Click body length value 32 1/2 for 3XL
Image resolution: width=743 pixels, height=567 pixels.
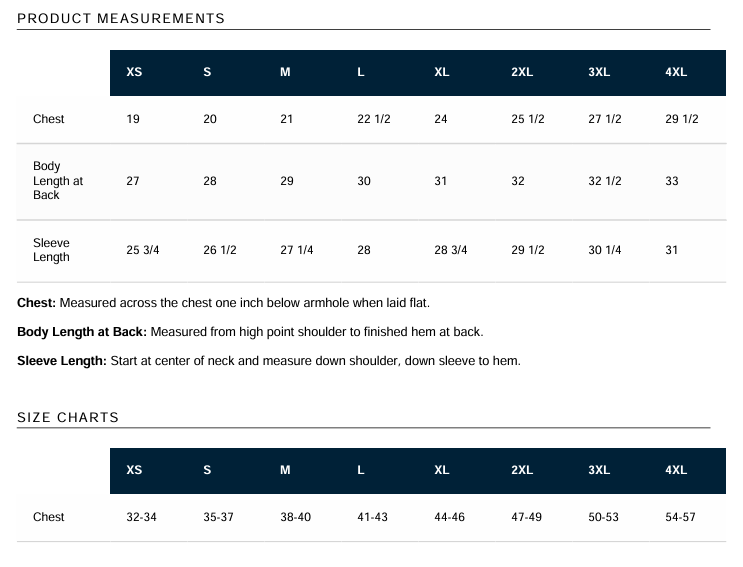point(604,181)
